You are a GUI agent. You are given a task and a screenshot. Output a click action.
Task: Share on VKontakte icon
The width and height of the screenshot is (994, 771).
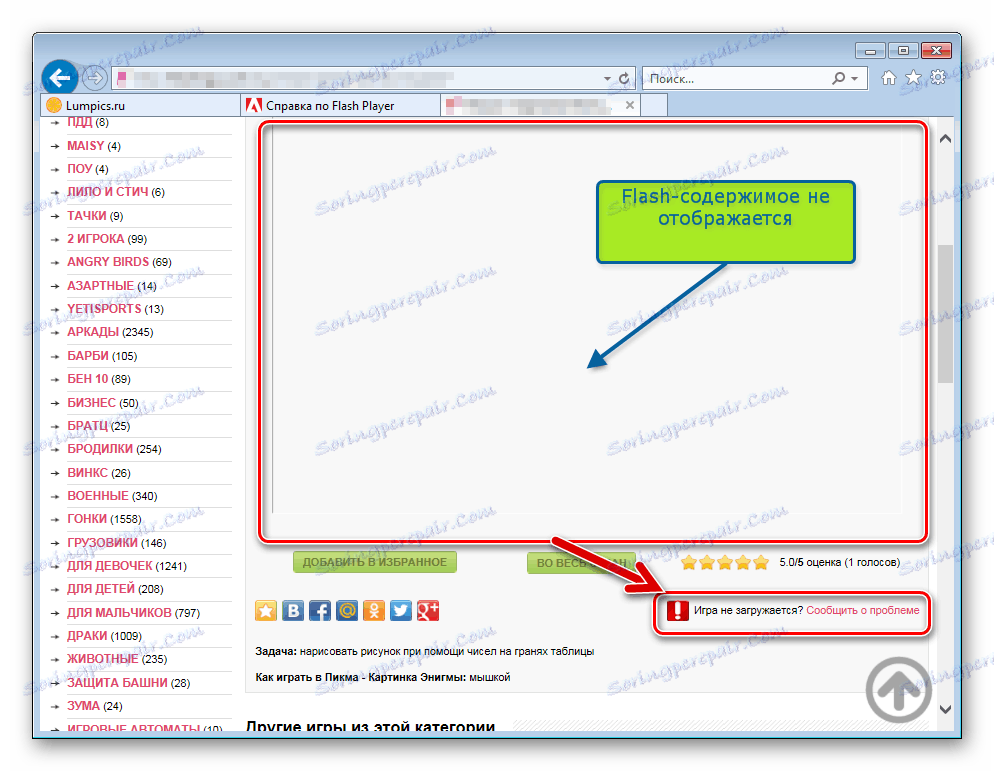[293, 611]
